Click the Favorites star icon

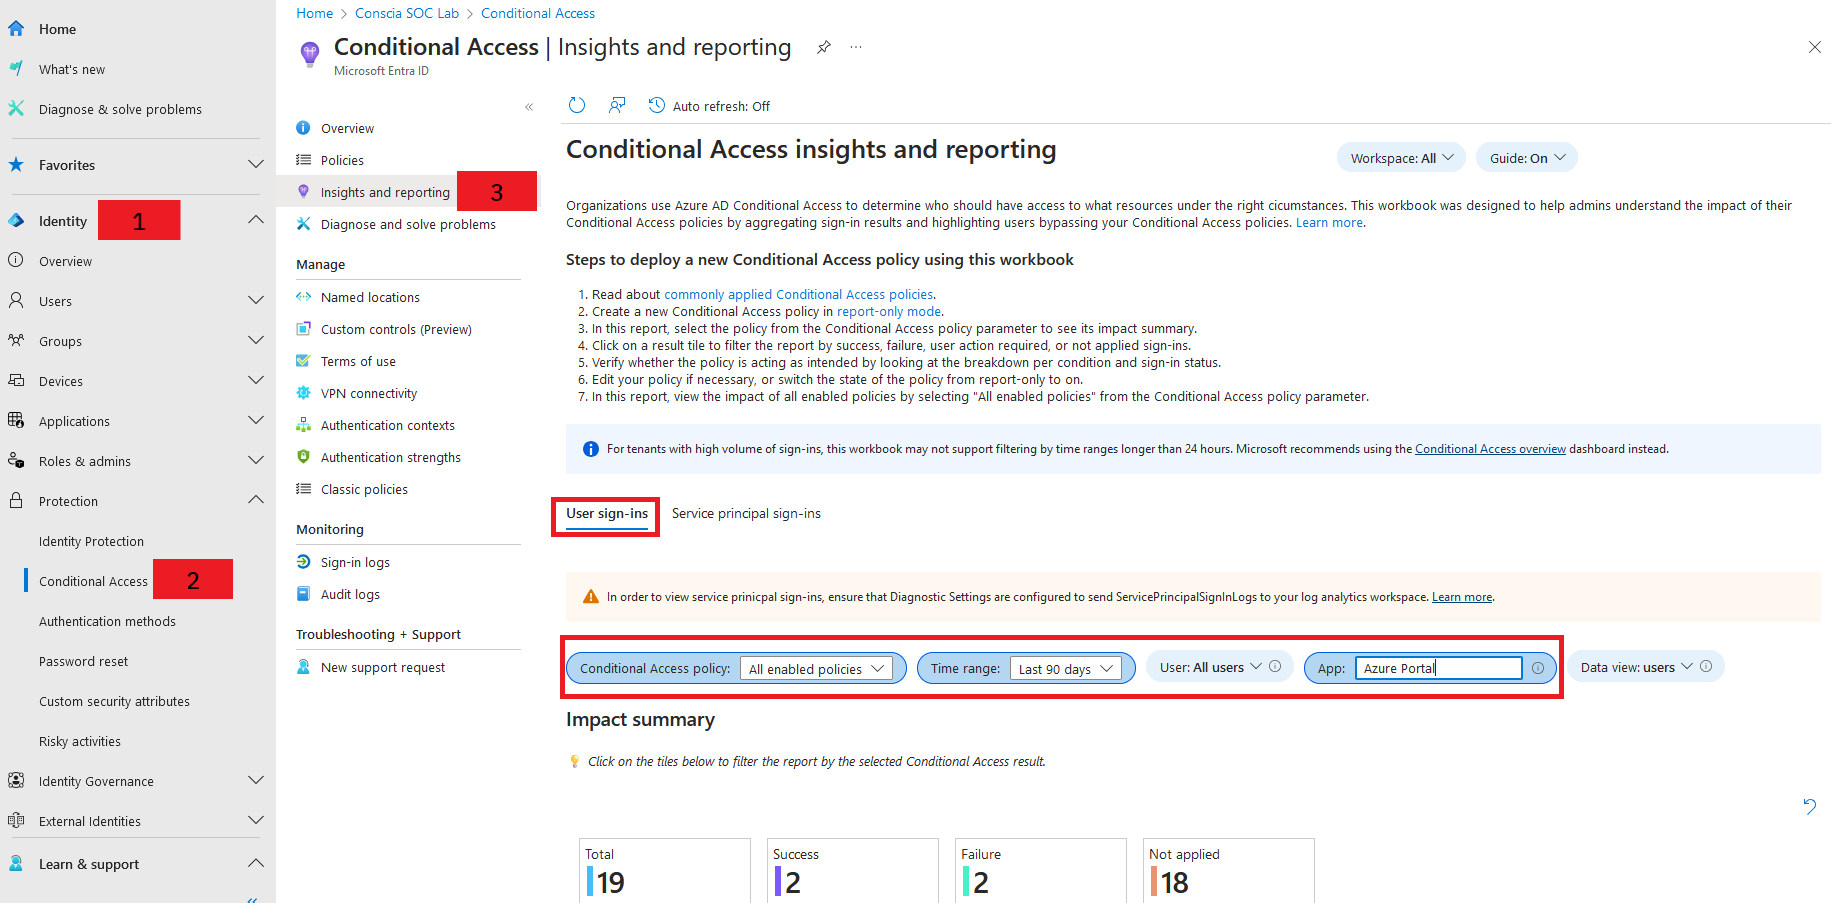tap(16, 164)
